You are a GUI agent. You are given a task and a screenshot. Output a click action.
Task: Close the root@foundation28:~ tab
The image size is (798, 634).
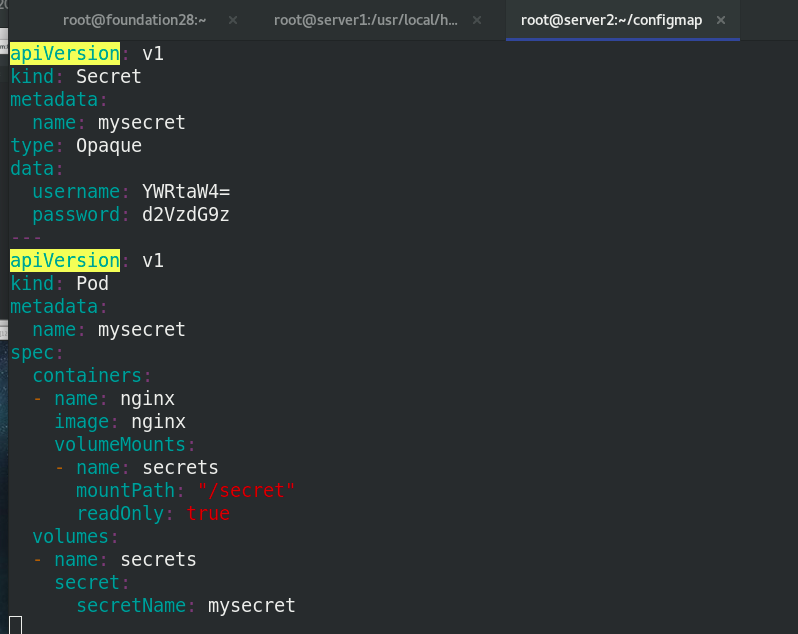click(x=233, y=20)
